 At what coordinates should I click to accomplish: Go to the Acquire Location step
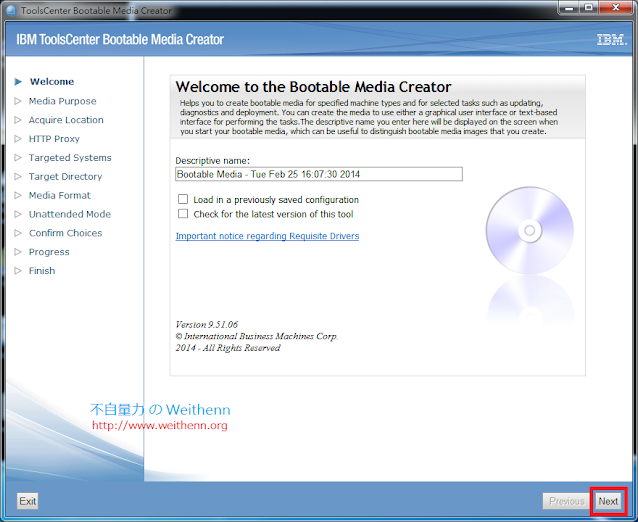point(66,120)
